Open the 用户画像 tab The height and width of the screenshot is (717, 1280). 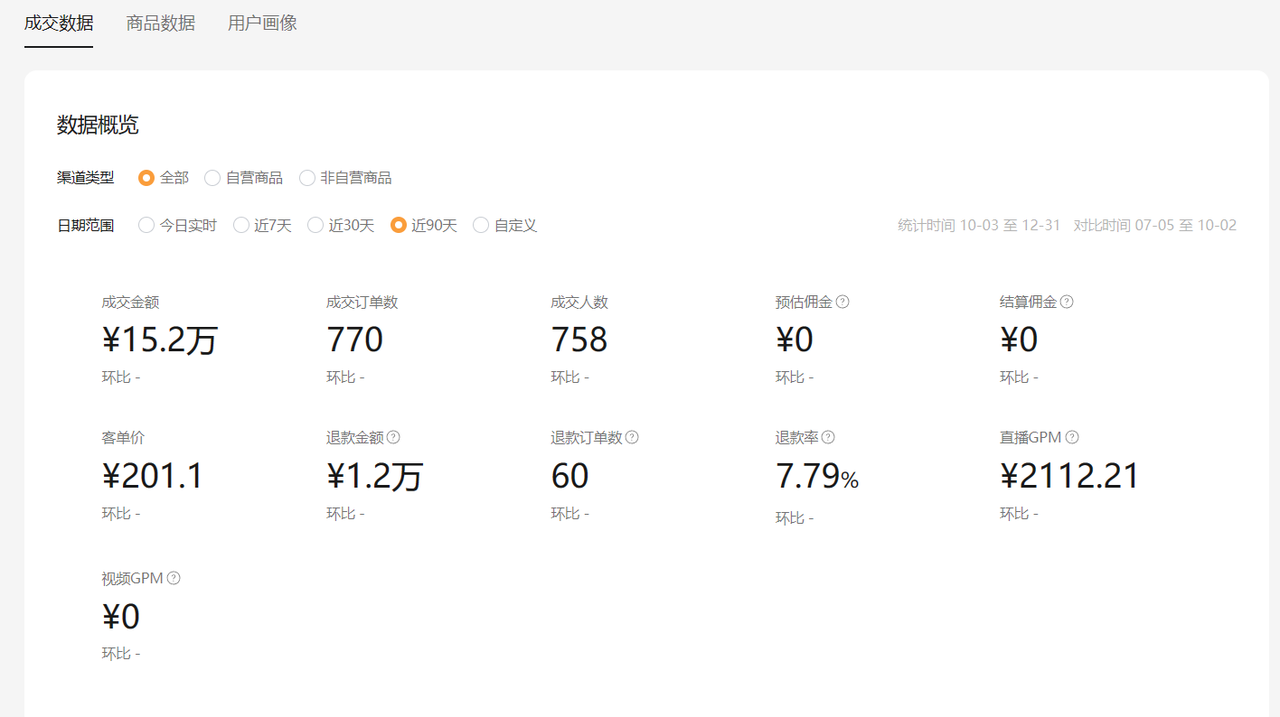click(262, 23)
